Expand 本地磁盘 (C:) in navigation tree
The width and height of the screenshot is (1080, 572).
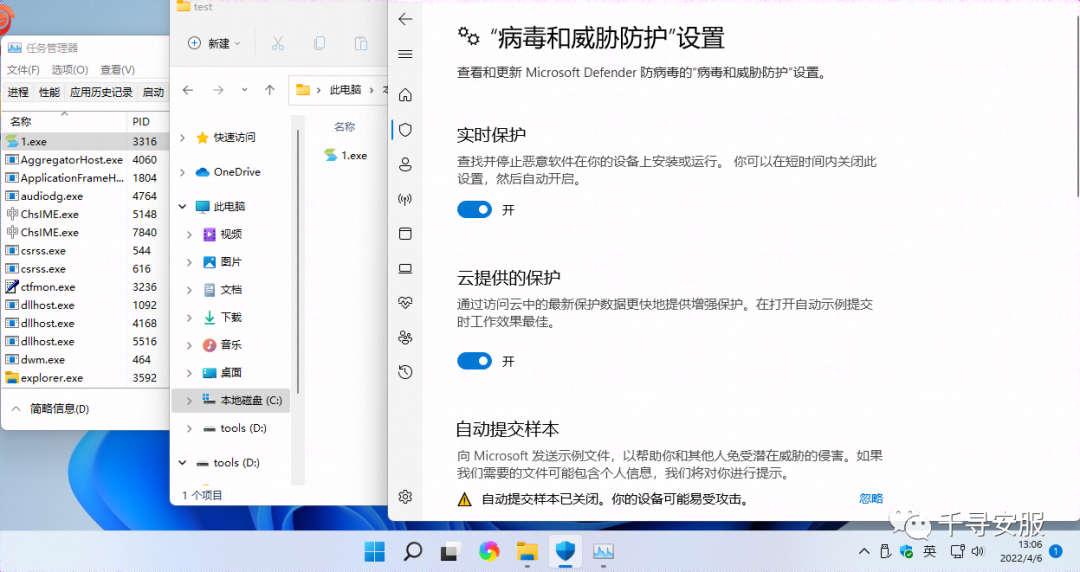(x=189, y=400)
